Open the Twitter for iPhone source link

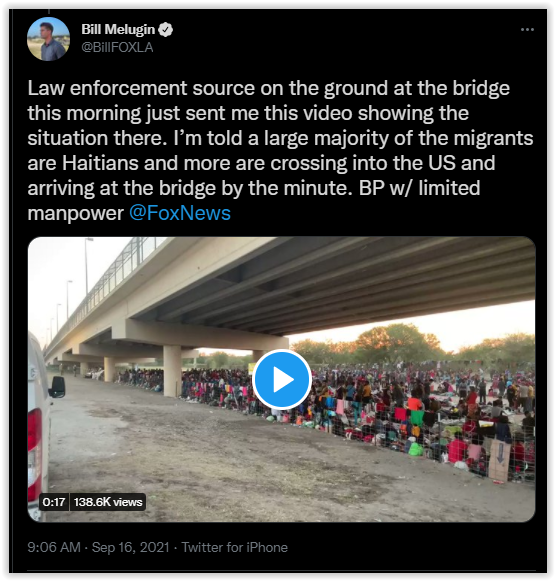[235, 547]
